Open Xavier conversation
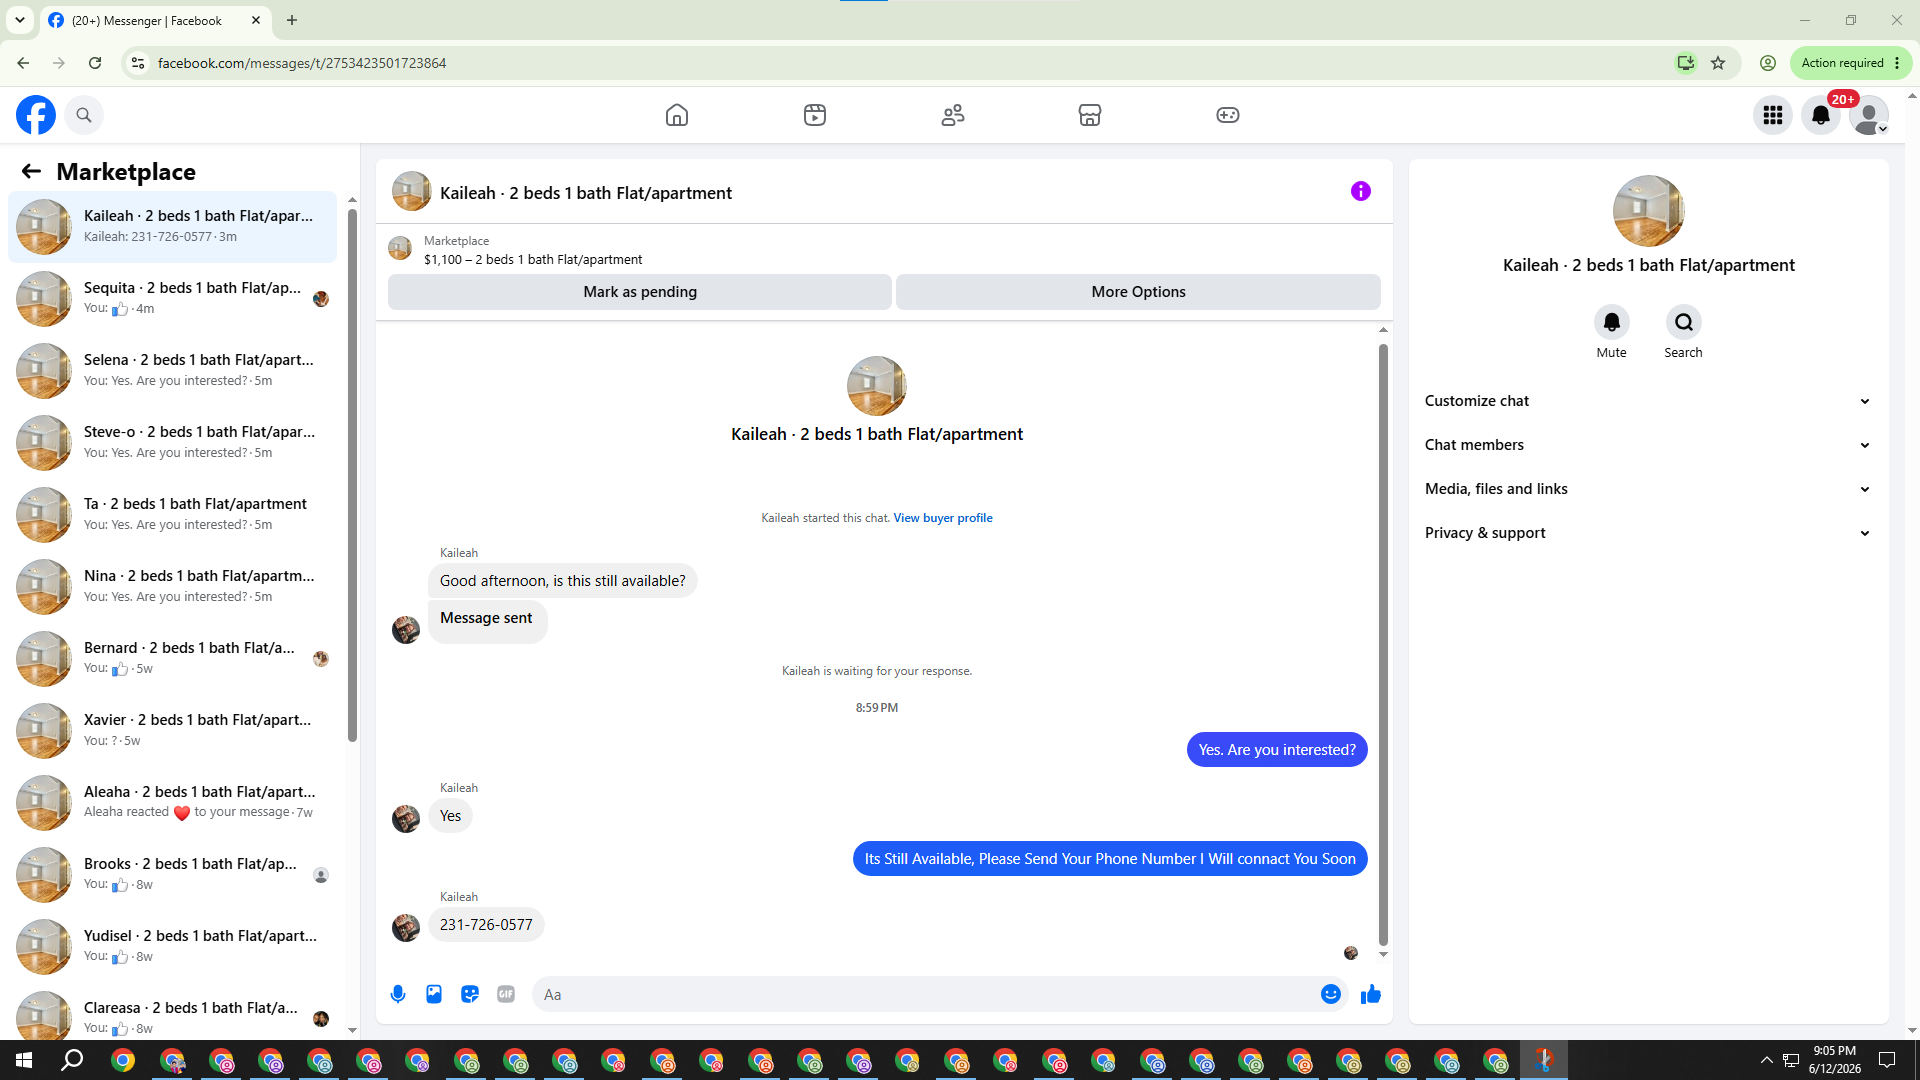 (x=173, y=731)
